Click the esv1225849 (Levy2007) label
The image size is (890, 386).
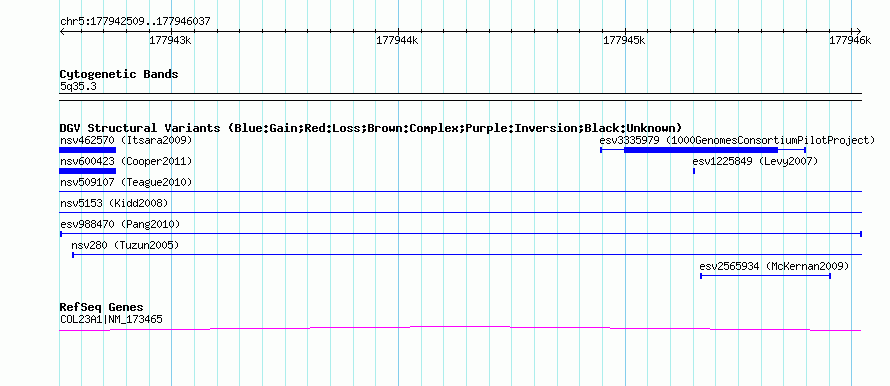[755, 161]
